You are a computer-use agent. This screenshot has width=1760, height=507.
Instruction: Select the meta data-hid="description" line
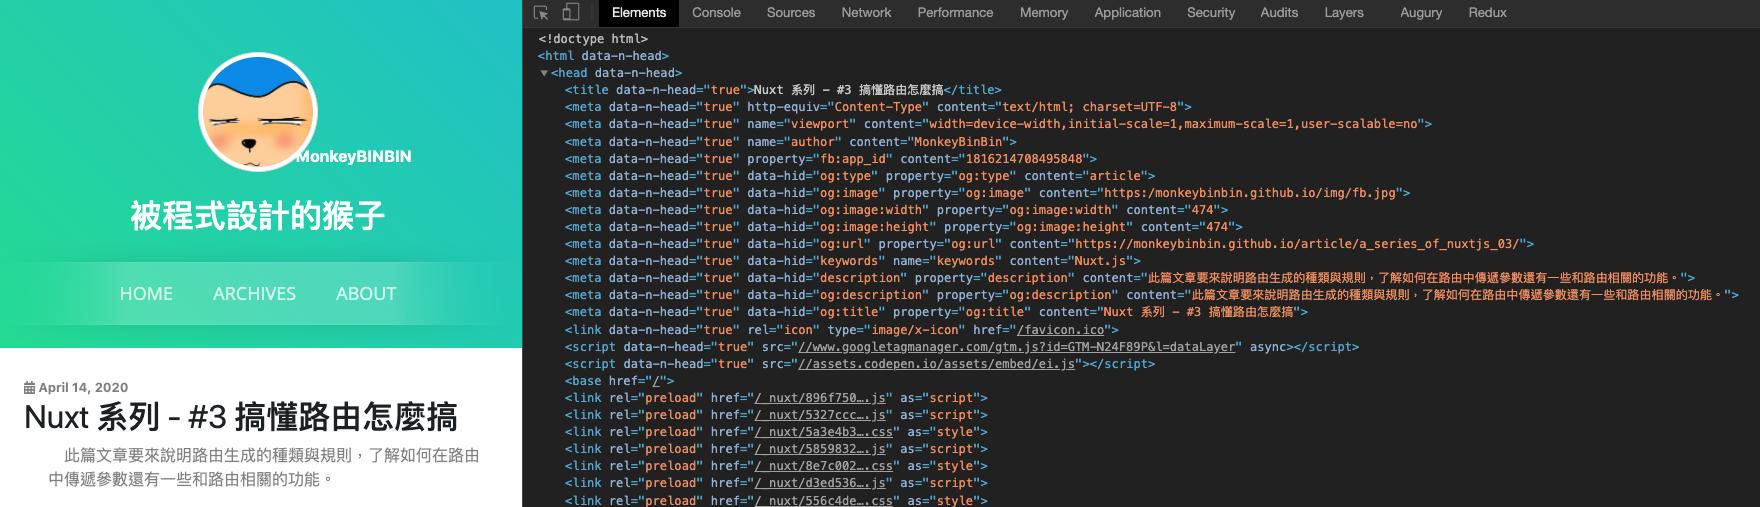click(1130, 277)
